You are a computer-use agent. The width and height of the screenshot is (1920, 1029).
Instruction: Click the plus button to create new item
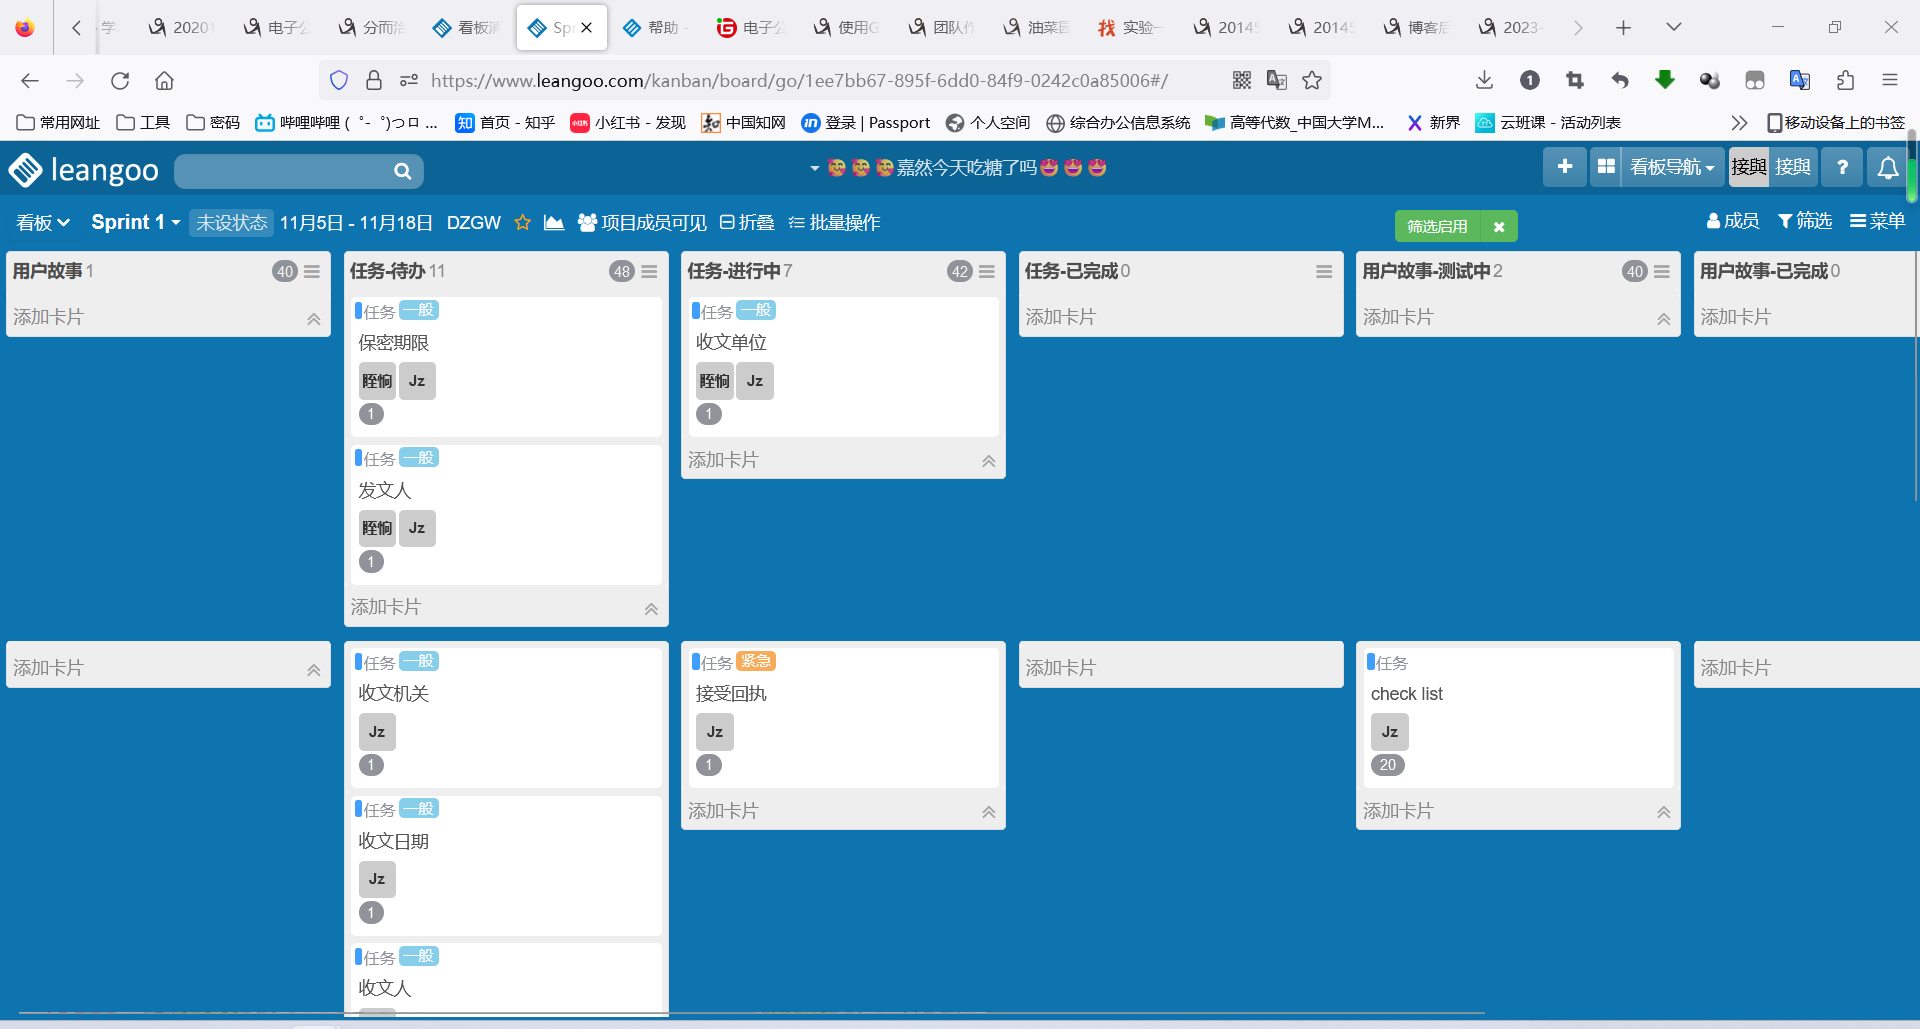1565,167
